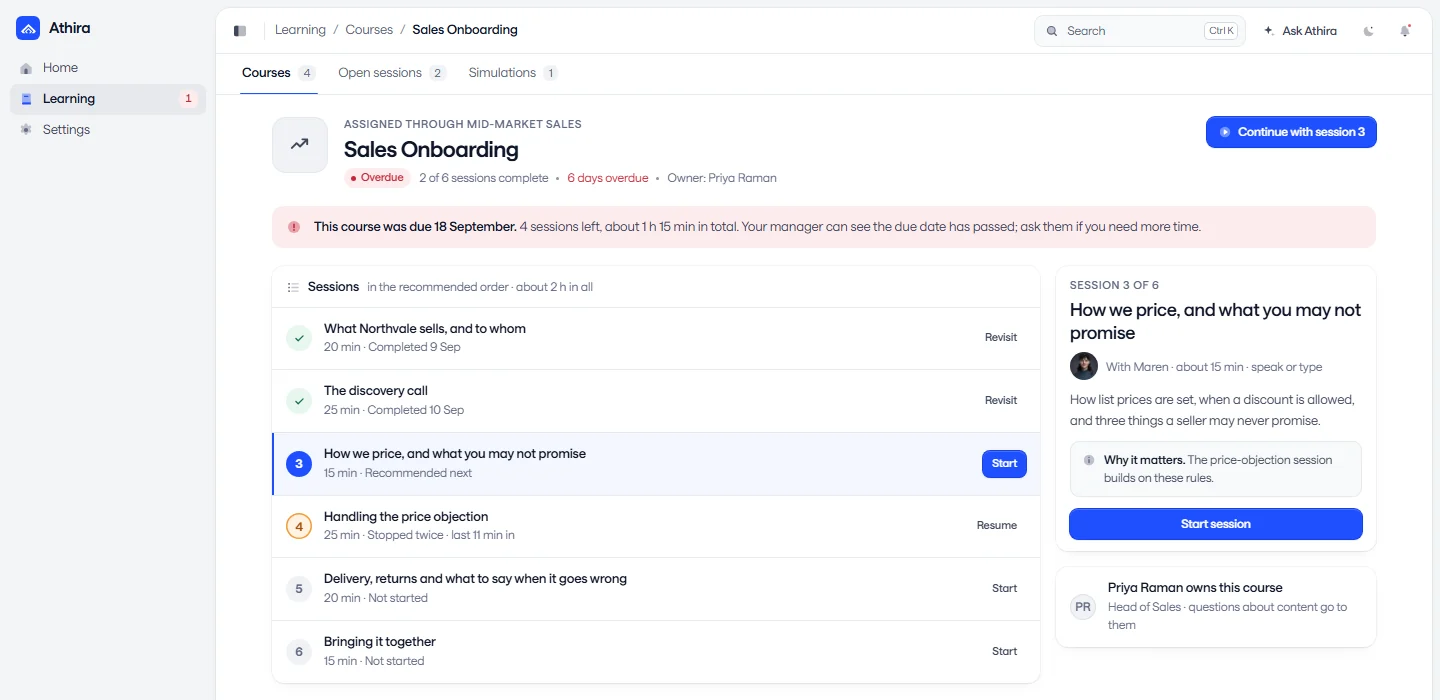Switch to the Courses tab
The image size is (1440, 700).
coord(279,73)
